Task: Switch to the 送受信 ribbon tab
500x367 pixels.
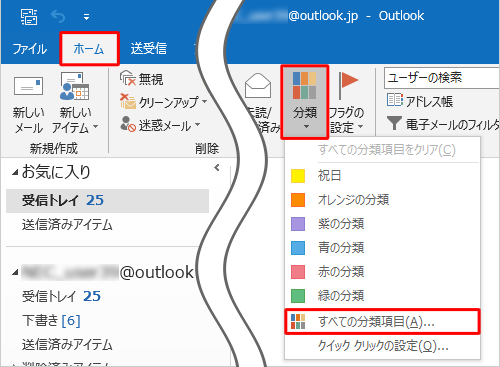Action: pyautogui.click(x=149, y=49)
